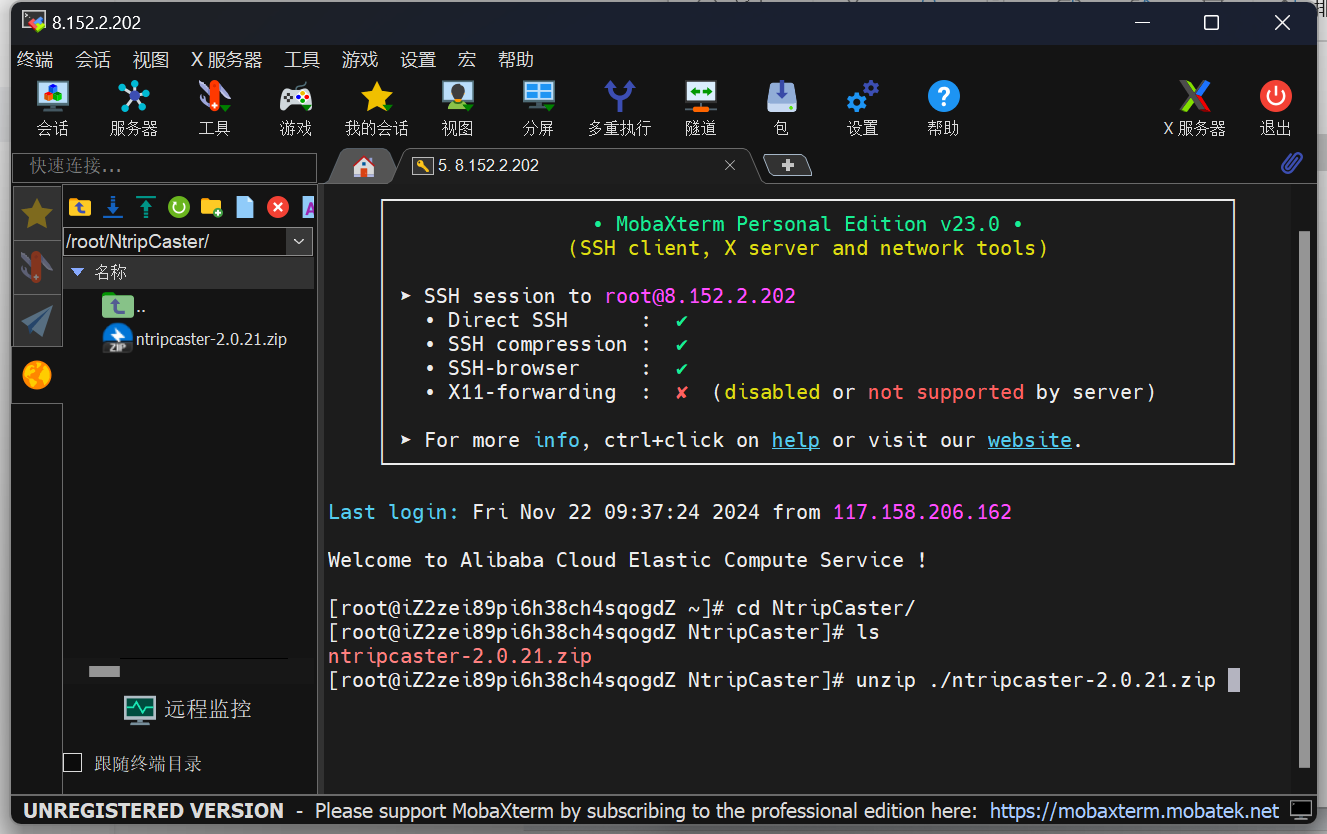The image size is (1327, 834).
Task: Open the 会话 (Session) toolbar icon
Action: pos(52,108)
